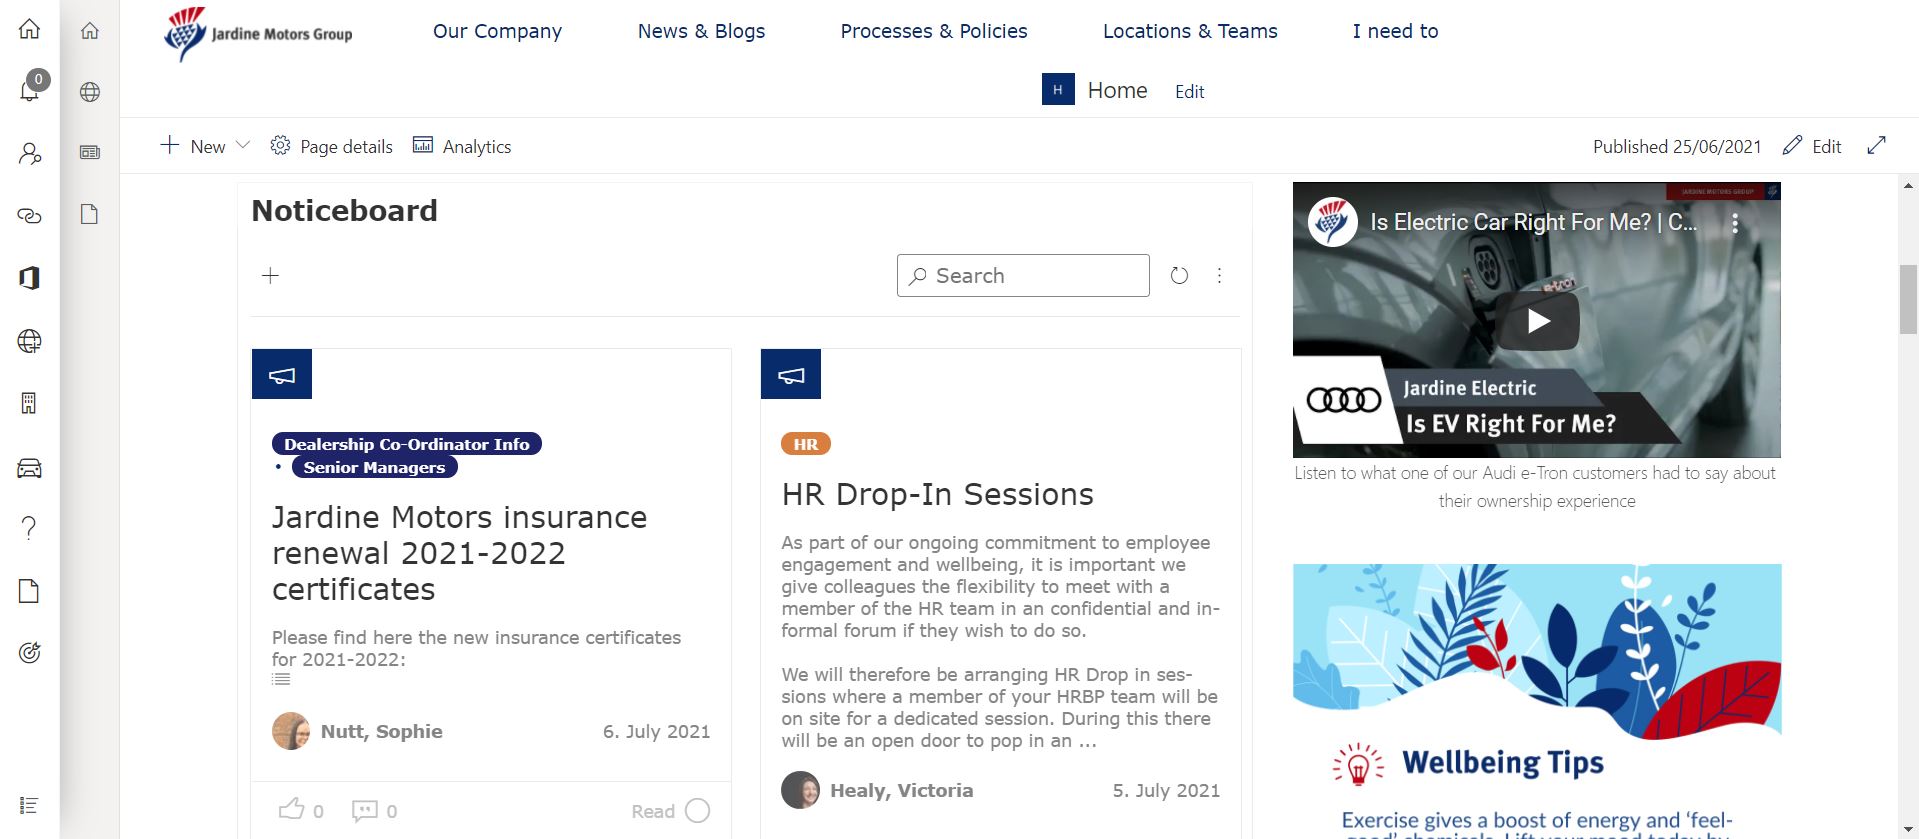
Task: Open the page icon in the inner sidebar
Action: [x=90, y=214]
